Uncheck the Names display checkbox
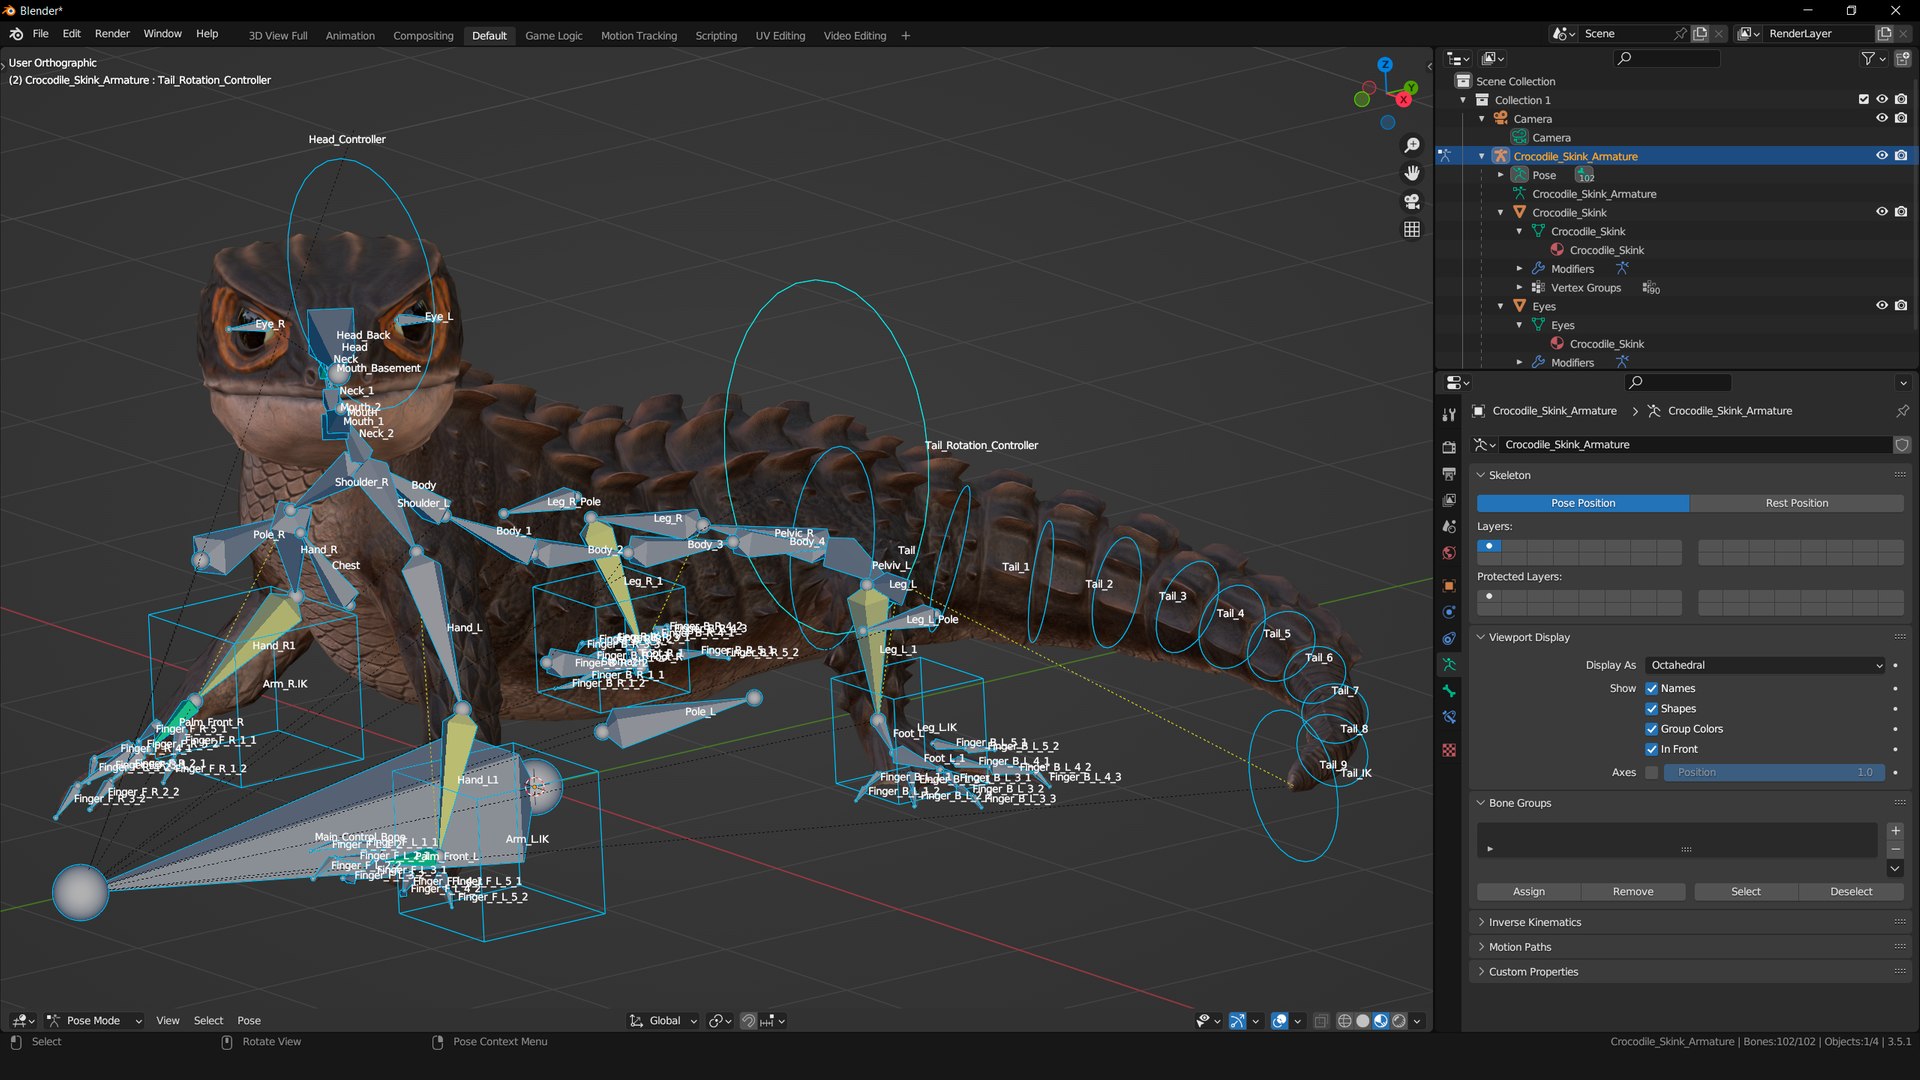 click(x=1651, y=689)
